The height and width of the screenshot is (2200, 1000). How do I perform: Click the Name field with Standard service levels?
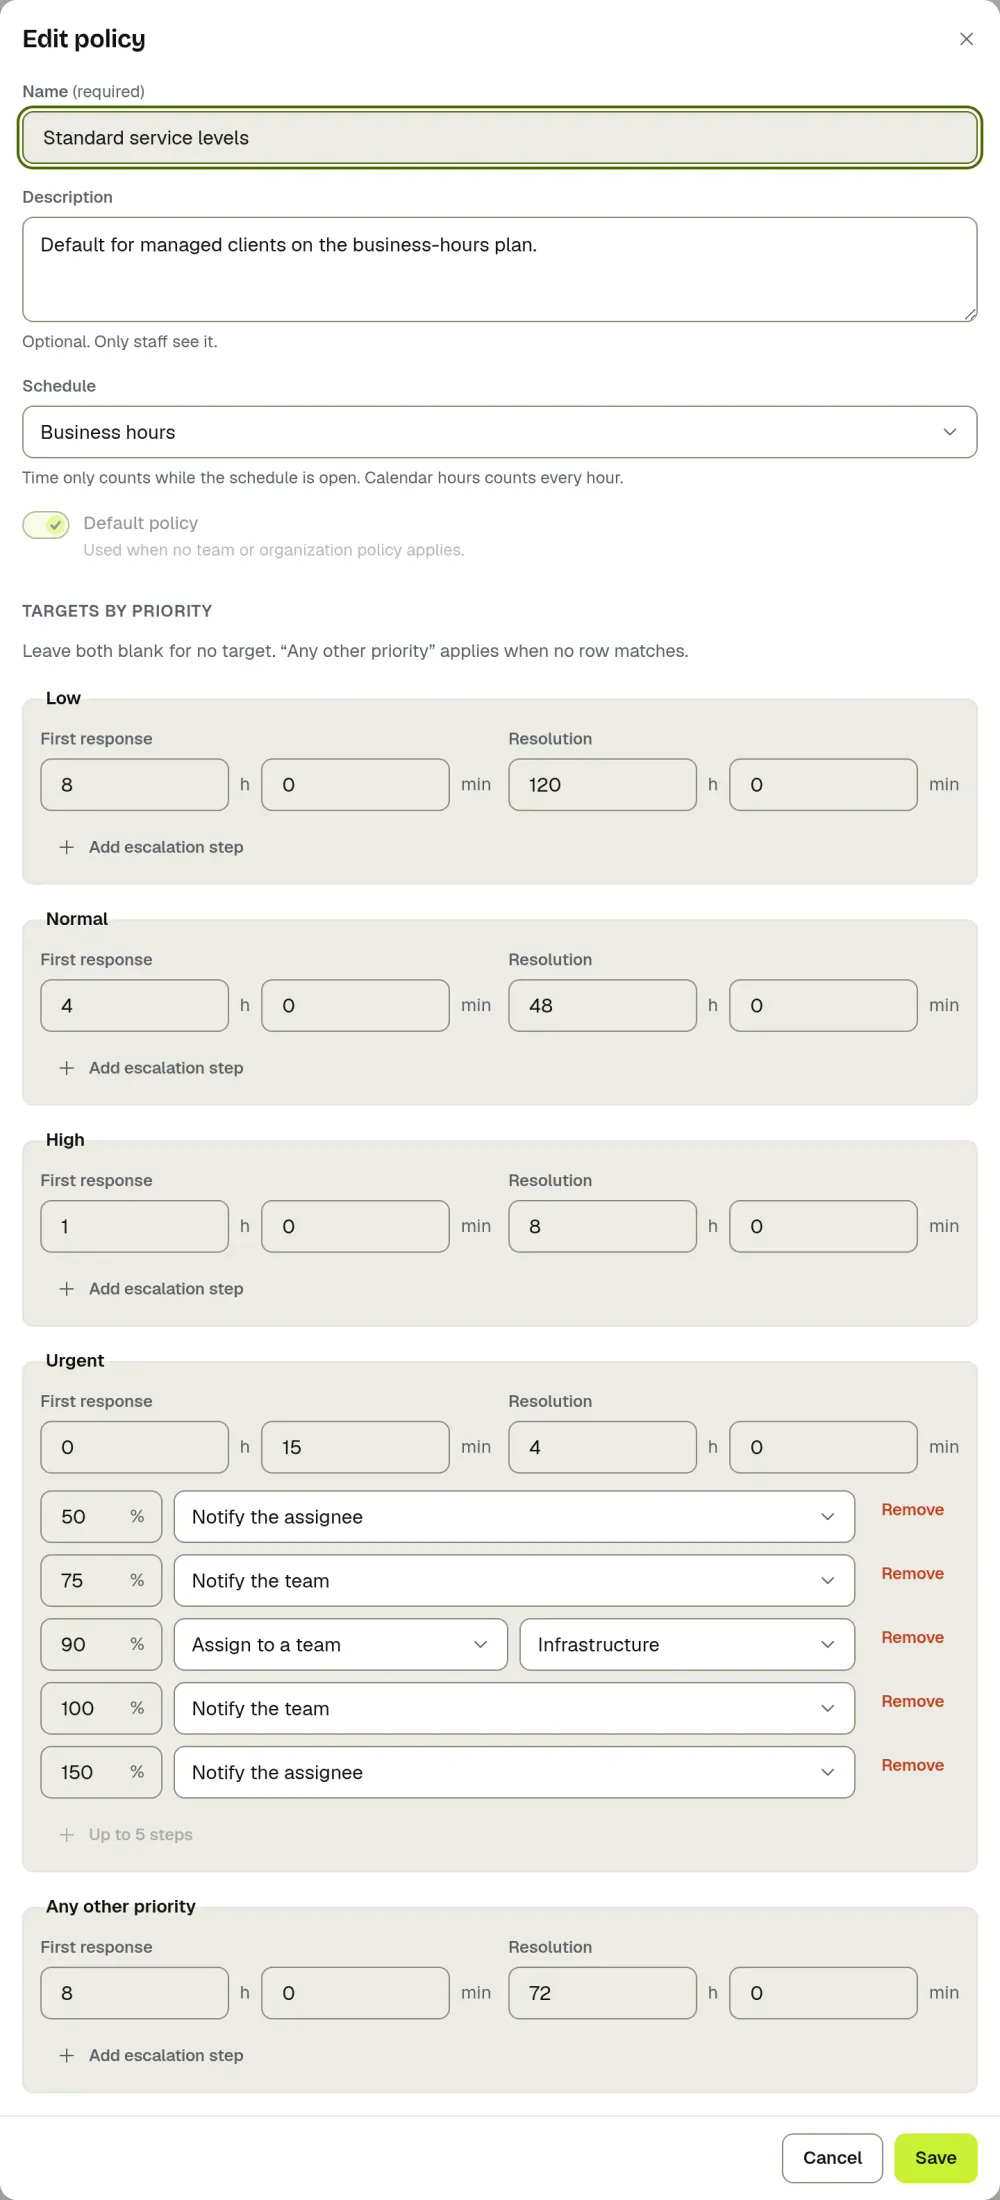coord(500,138)
